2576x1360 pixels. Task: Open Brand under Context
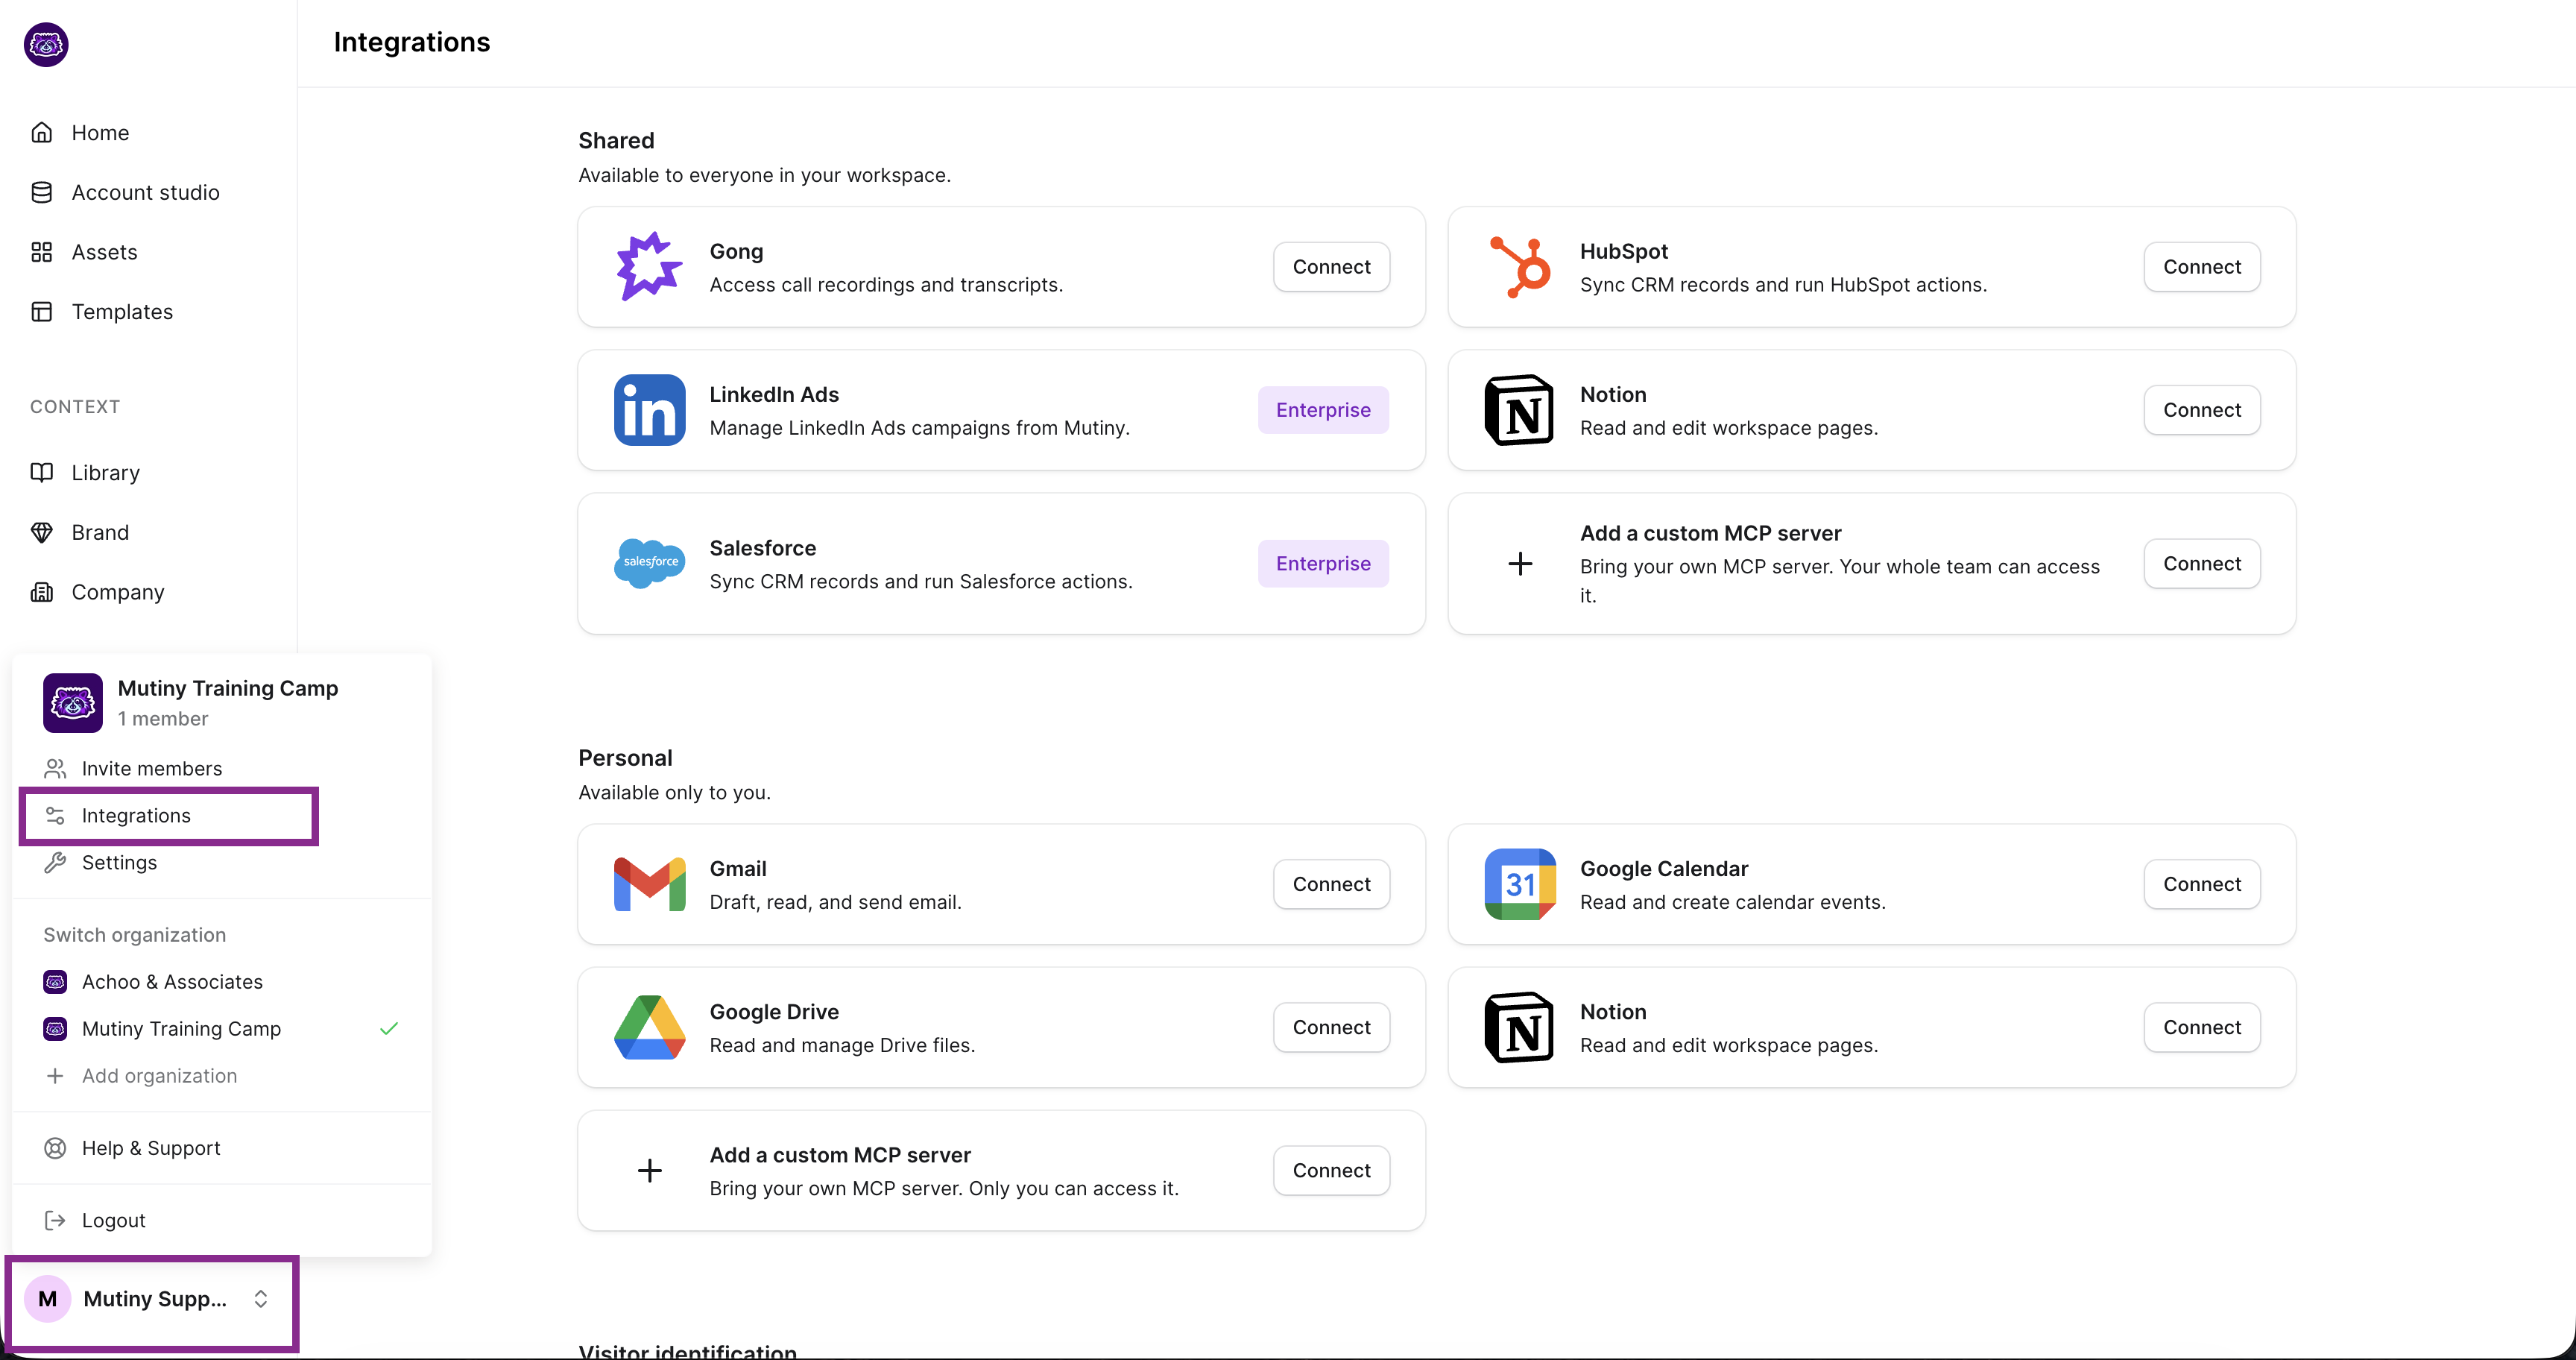pyautogui.click(x=148, y=533)
